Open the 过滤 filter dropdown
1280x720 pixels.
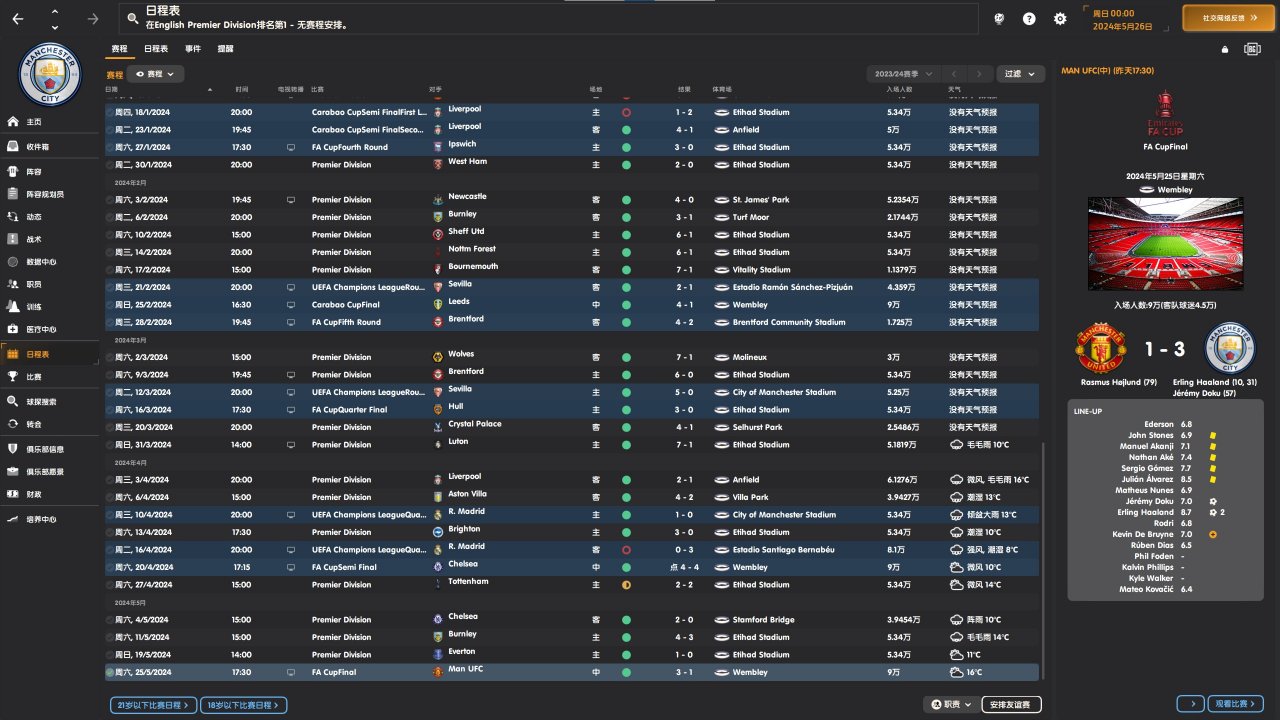click(1020, 74)
